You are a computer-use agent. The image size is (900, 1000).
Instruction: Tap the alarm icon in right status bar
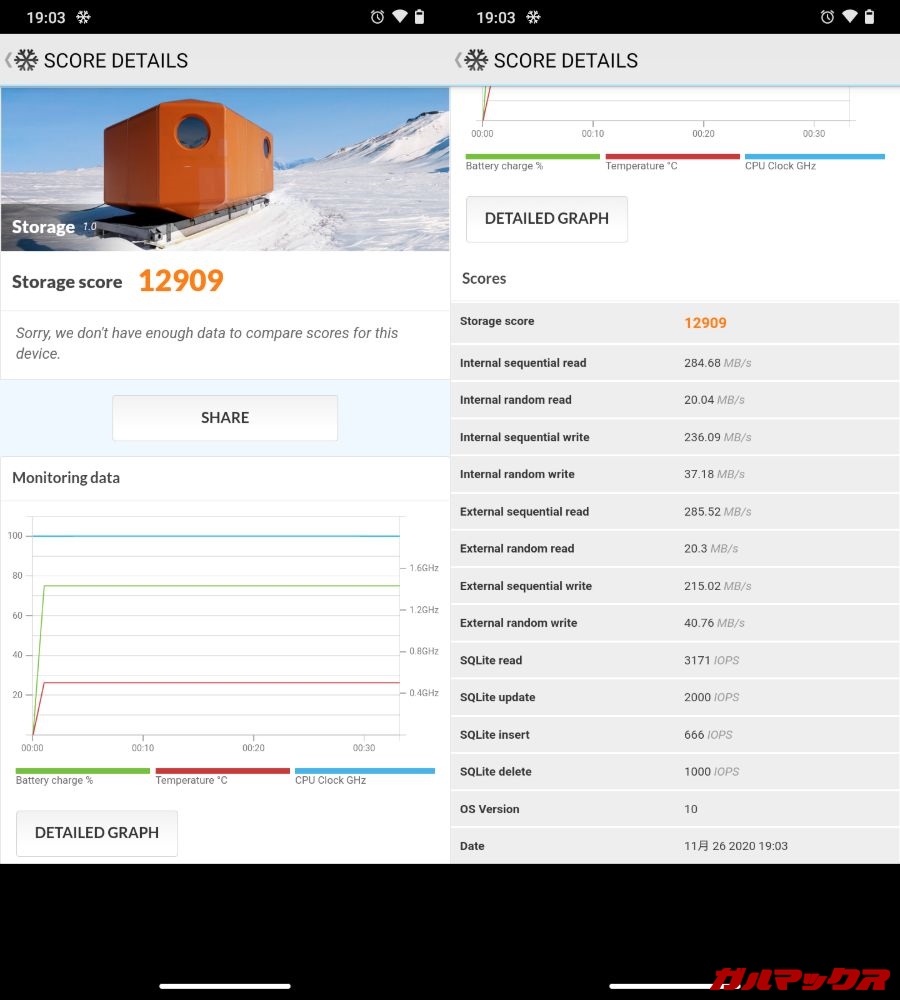coord(828,17)
